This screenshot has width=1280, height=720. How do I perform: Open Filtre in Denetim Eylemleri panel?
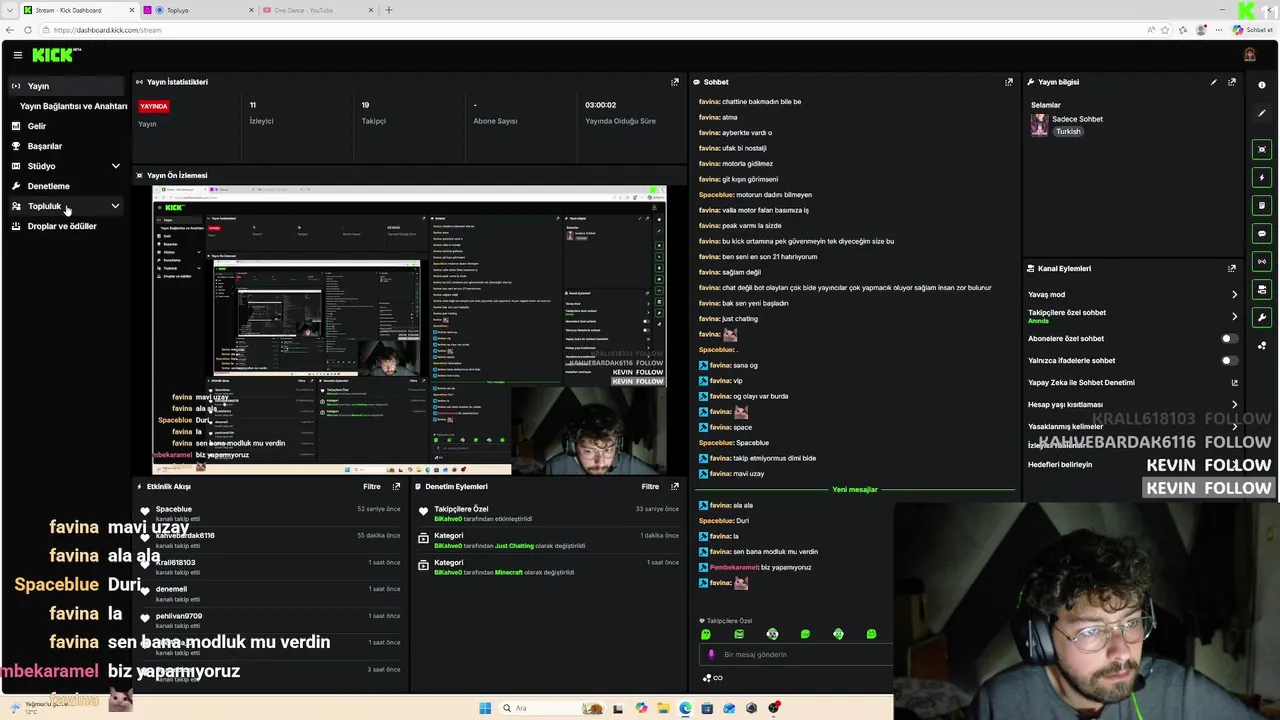coord(650,486)
